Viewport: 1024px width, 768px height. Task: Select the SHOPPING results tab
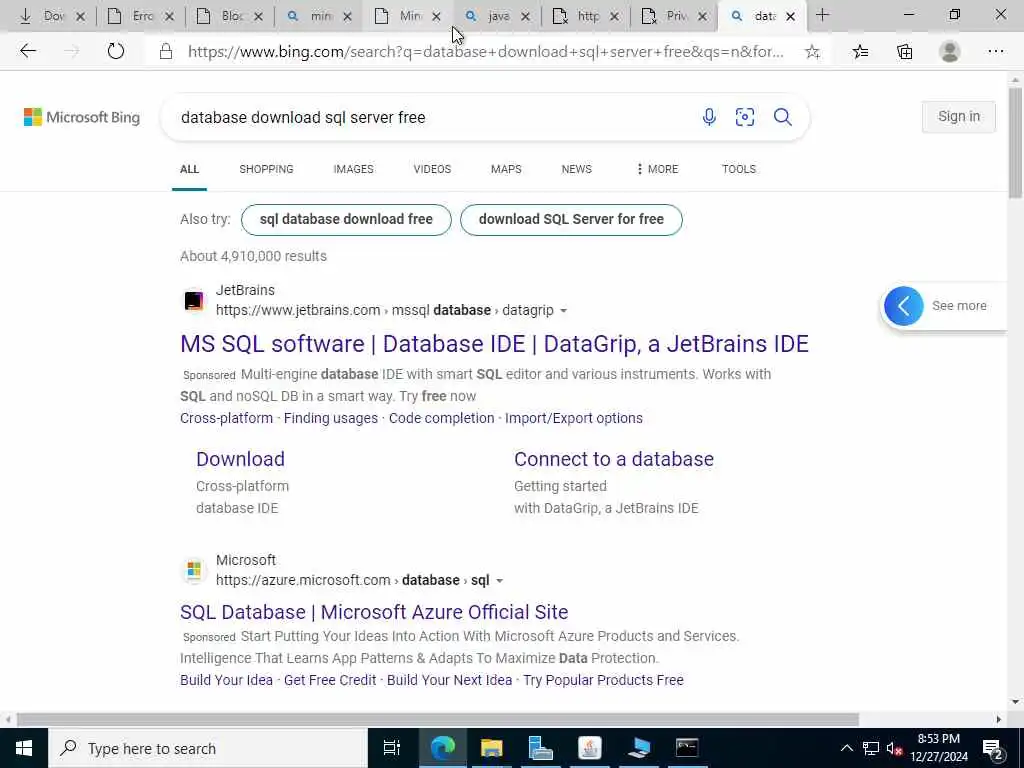click(266, 169)
